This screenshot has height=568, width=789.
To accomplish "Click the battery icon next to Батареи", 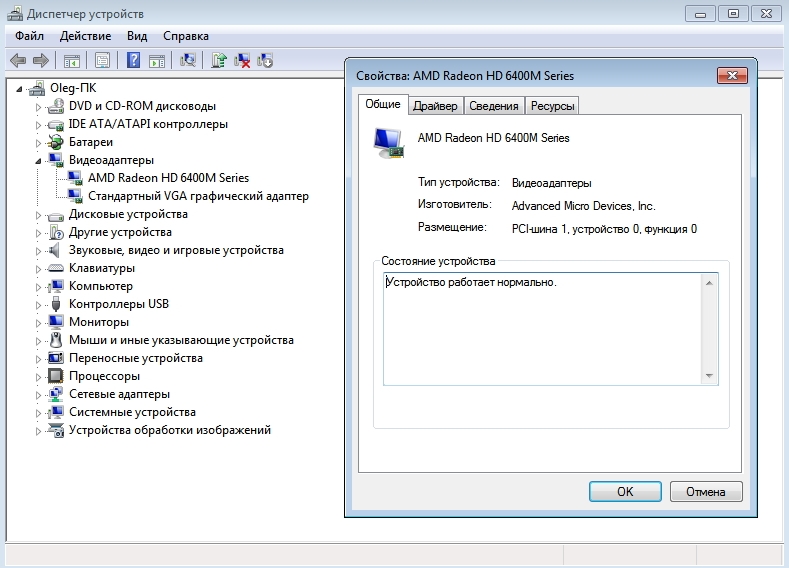I will coord(55,142).
